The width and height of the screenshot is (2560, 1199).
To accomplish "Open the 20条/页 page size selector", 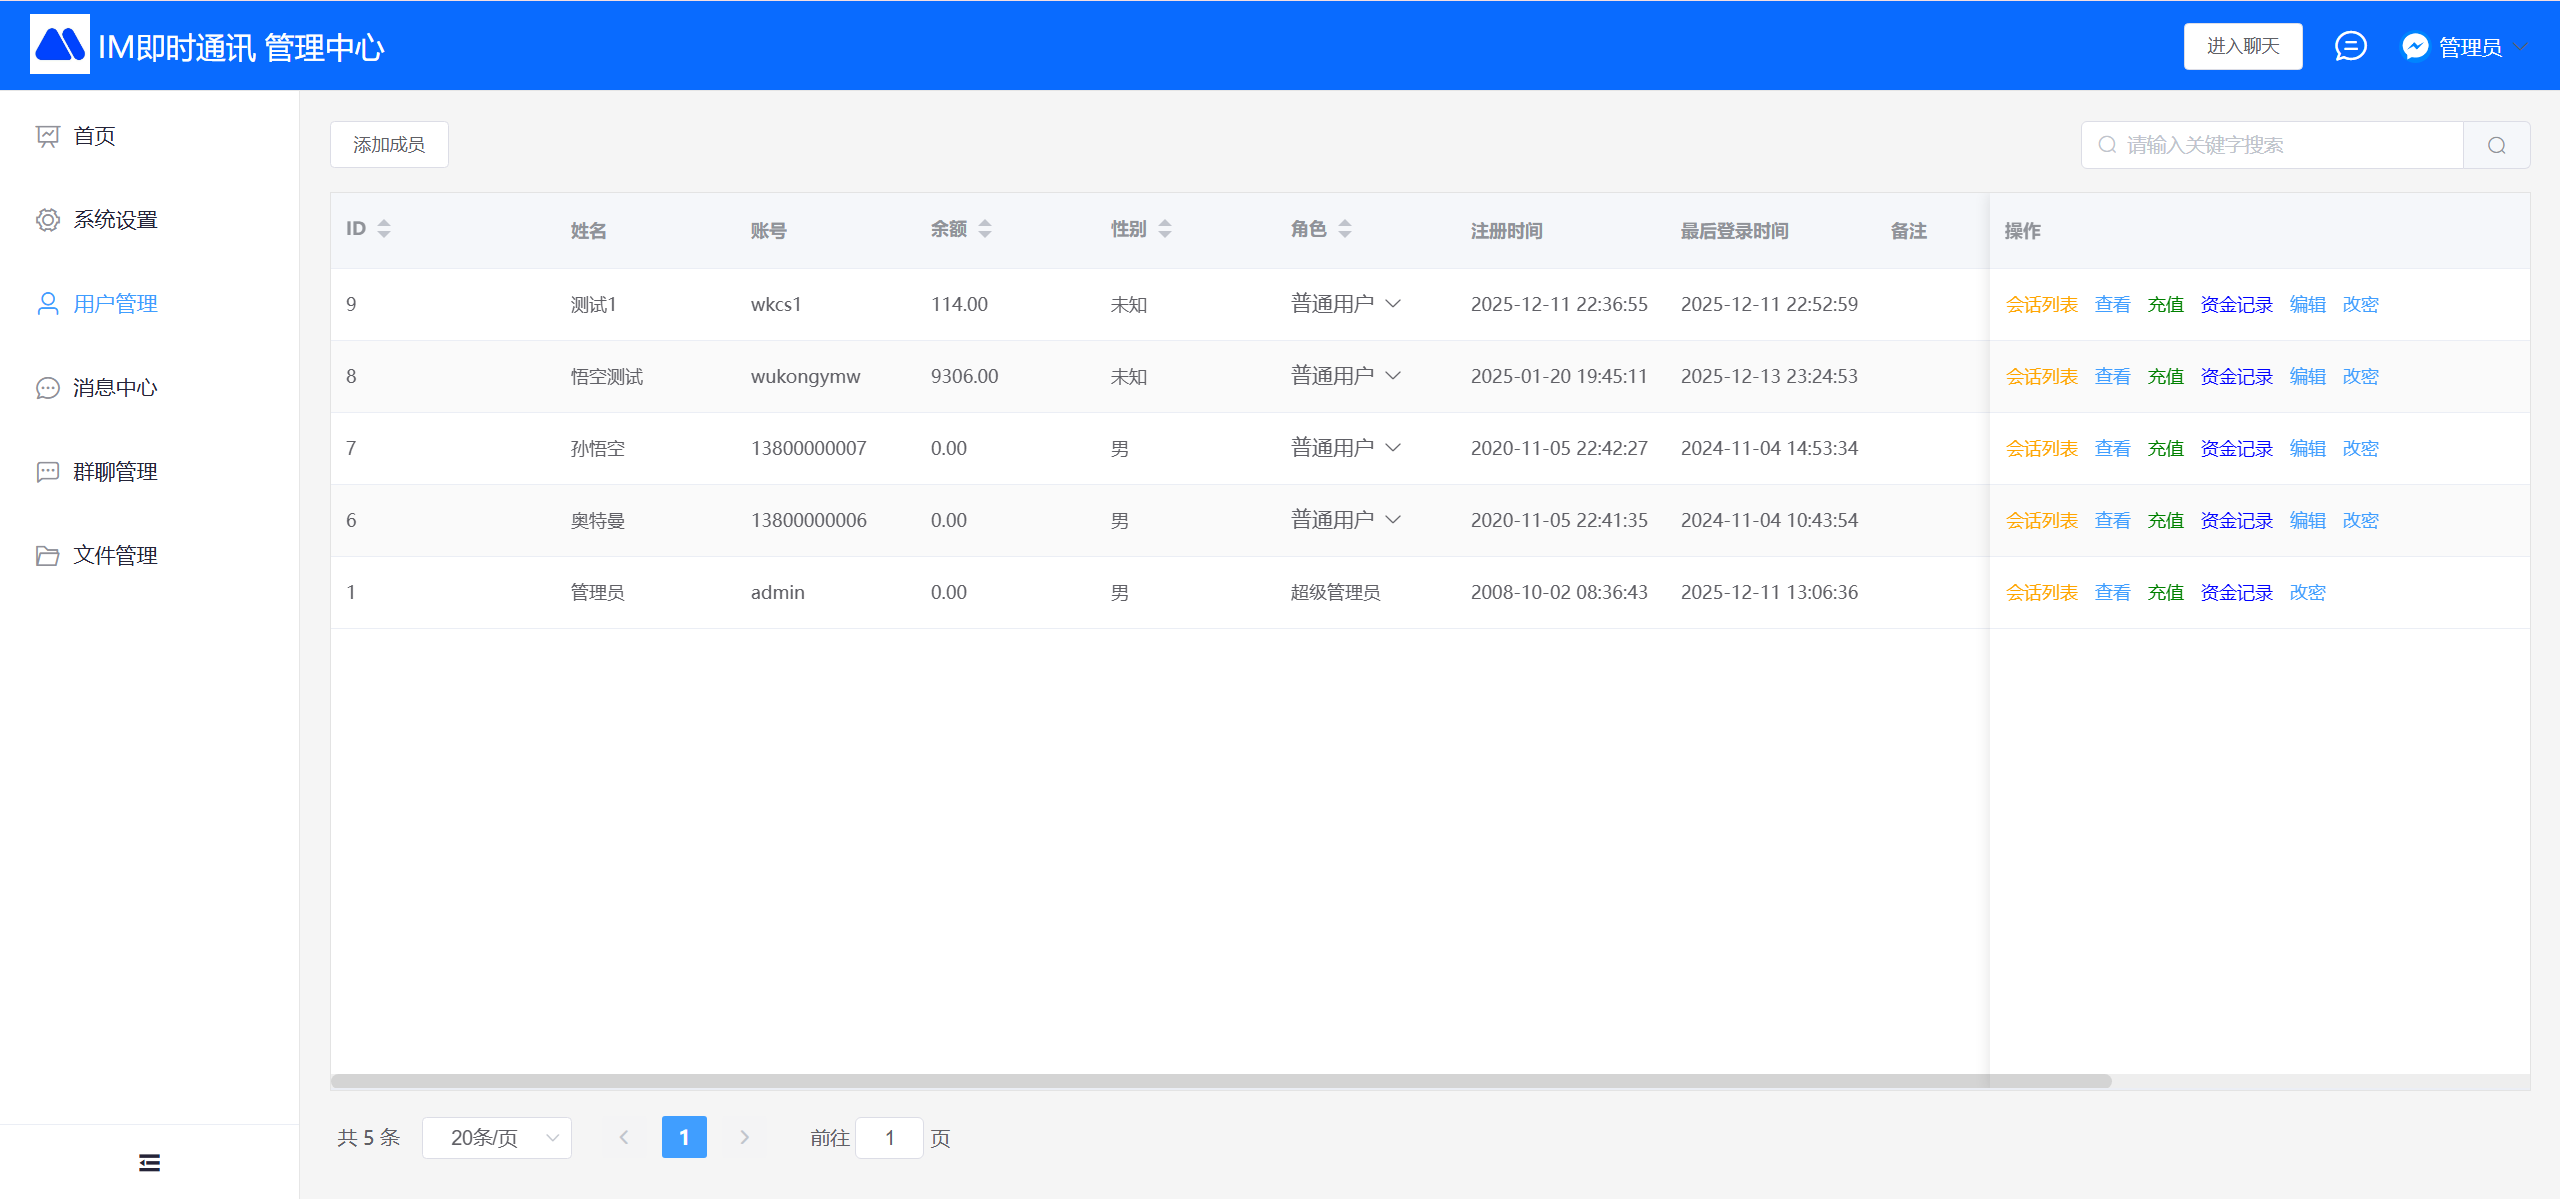I will (497, 1137).
